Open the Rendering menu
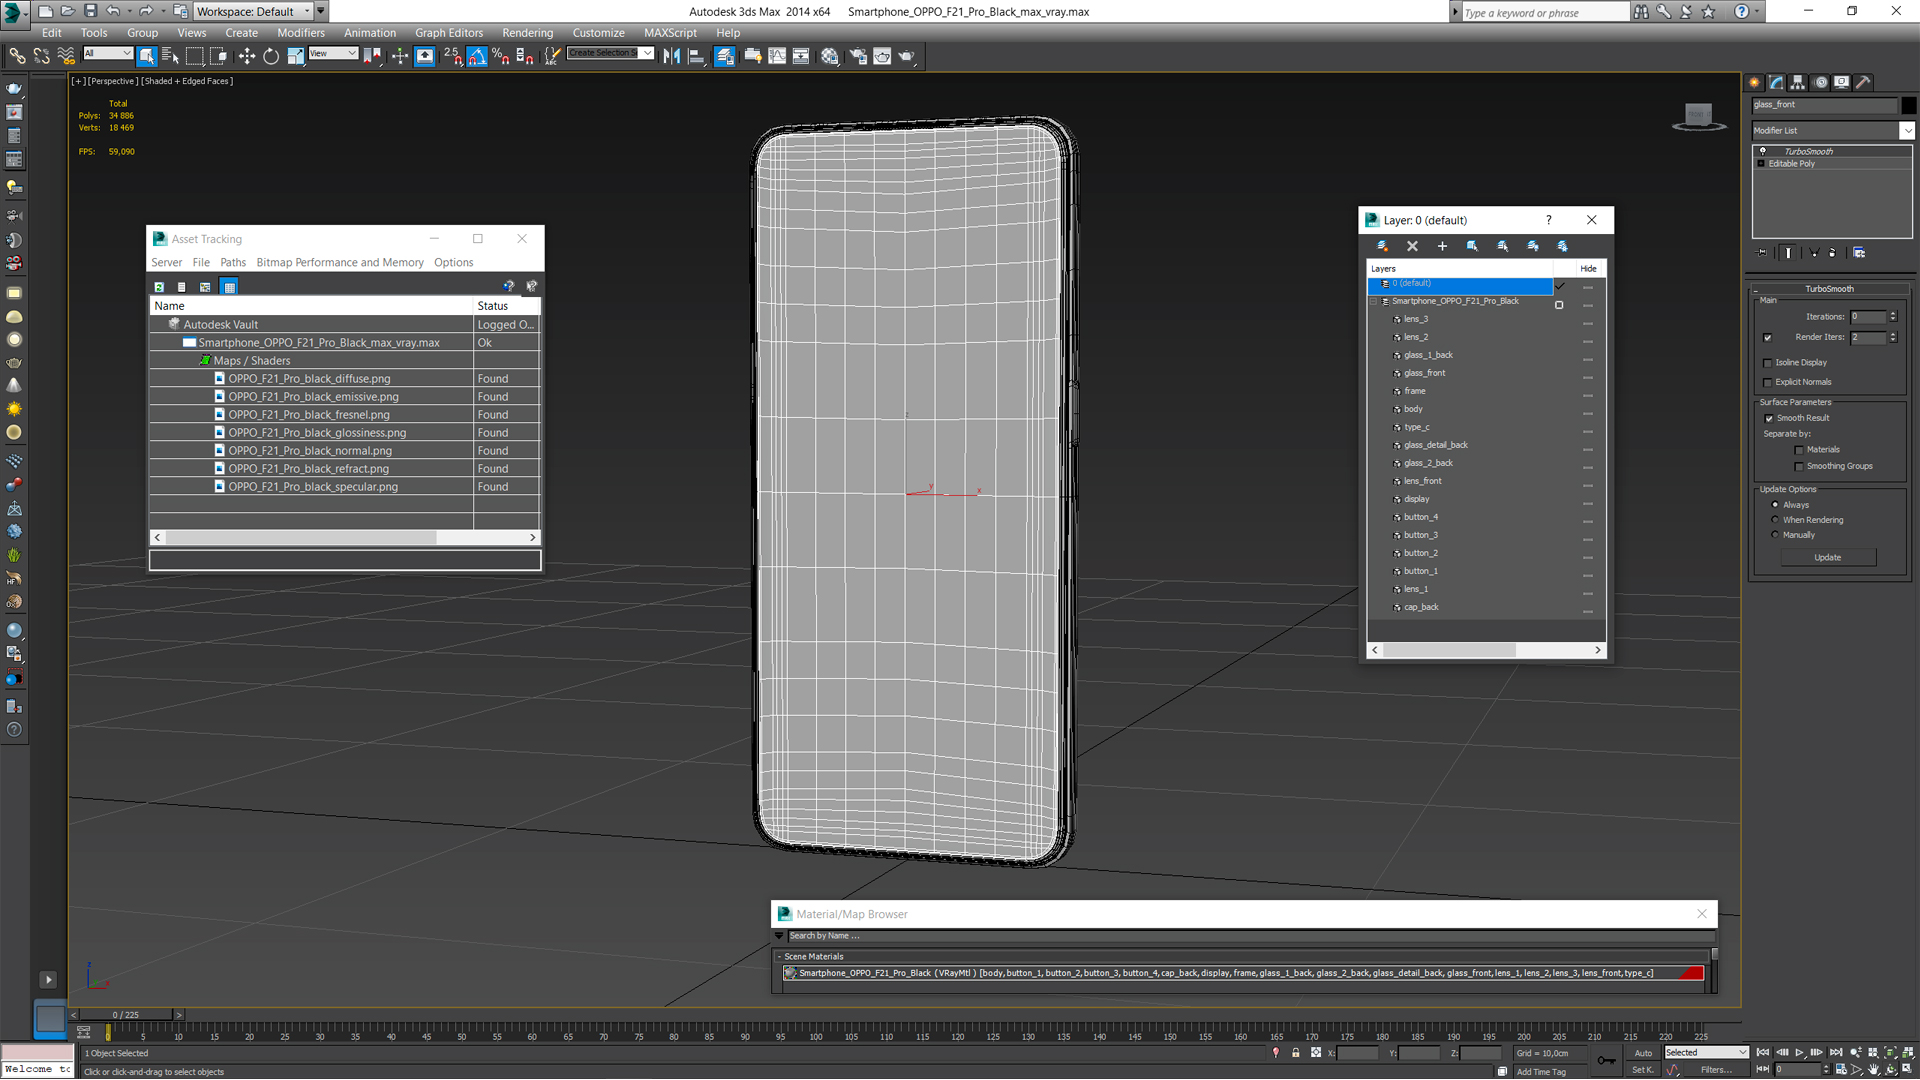The width and height of the screenshot is (1920, 1080). (527, 33)
